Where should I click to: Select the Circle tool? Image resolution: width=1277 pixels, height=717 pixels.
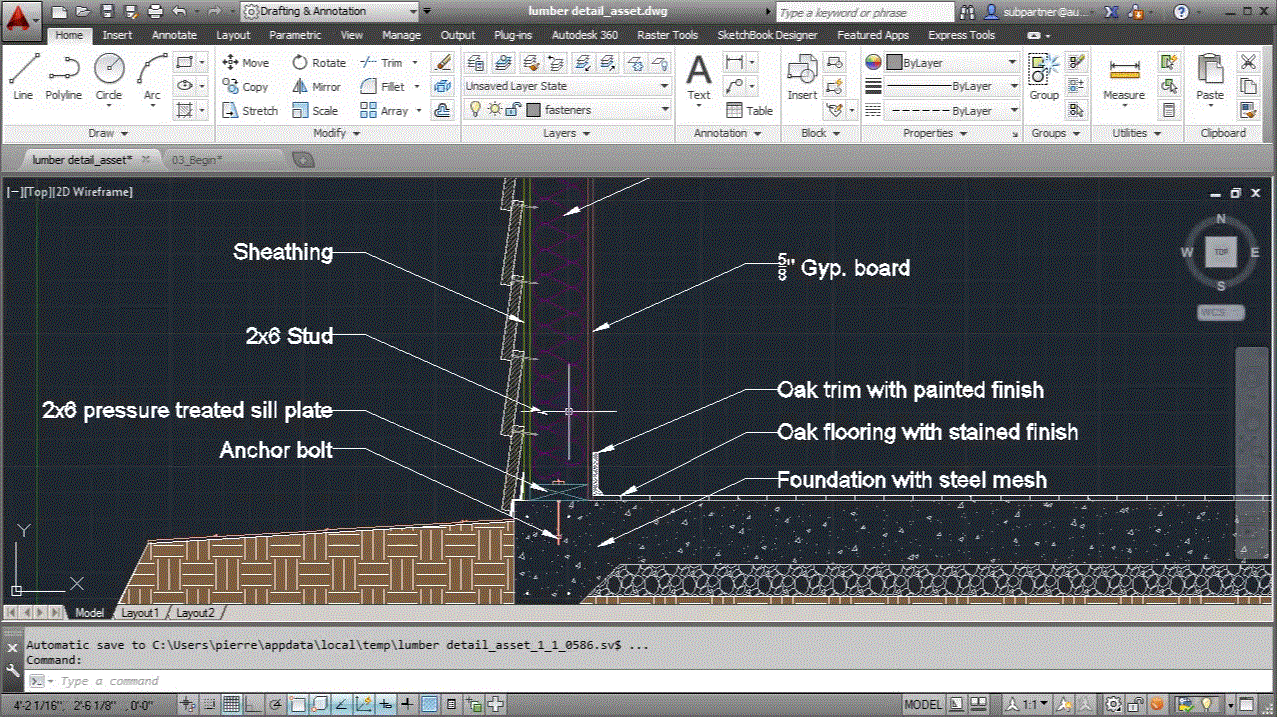click(109, 77)
